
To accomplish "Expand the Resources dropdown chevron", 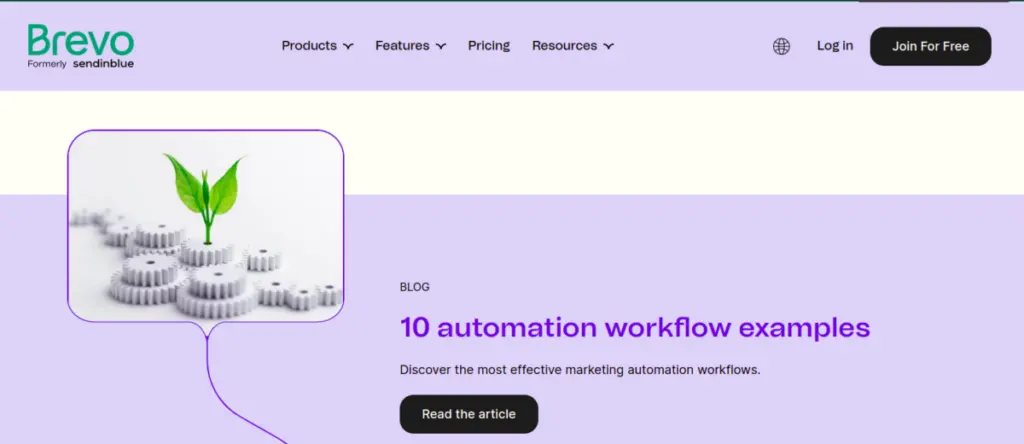I will [609, 46].
